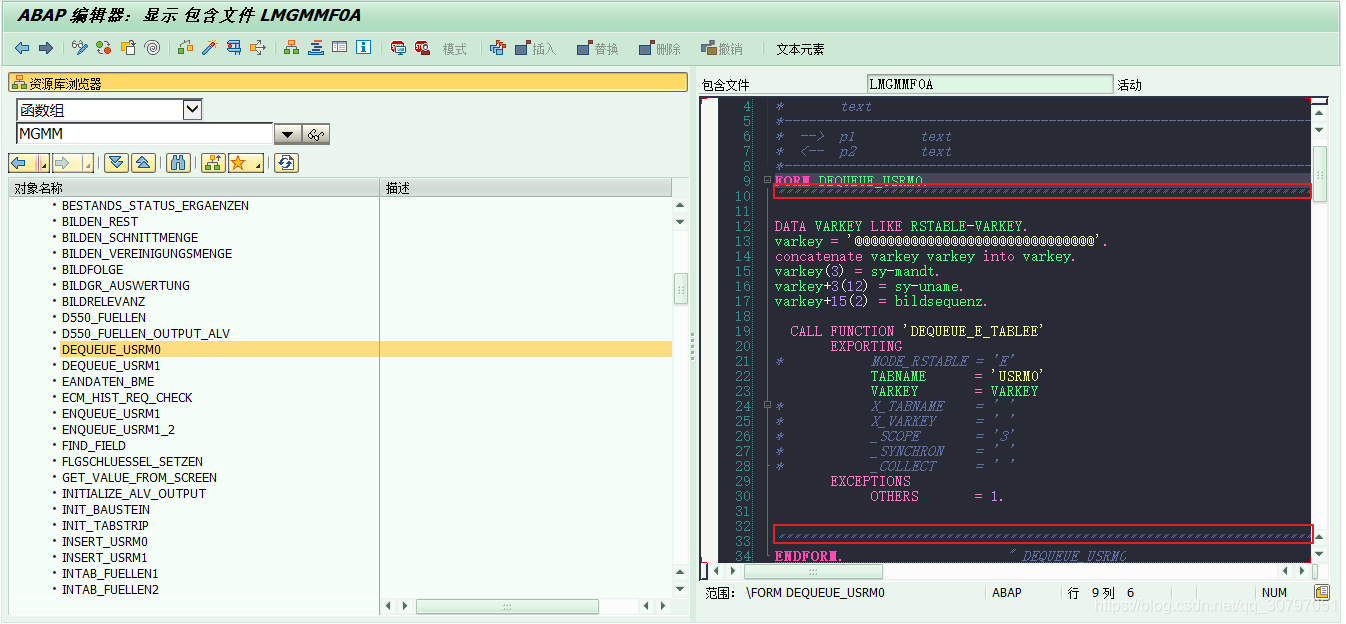Click the LMGMMF0A include name field
The width and height of the screenshot is (1346, 624).
(990, 85)
